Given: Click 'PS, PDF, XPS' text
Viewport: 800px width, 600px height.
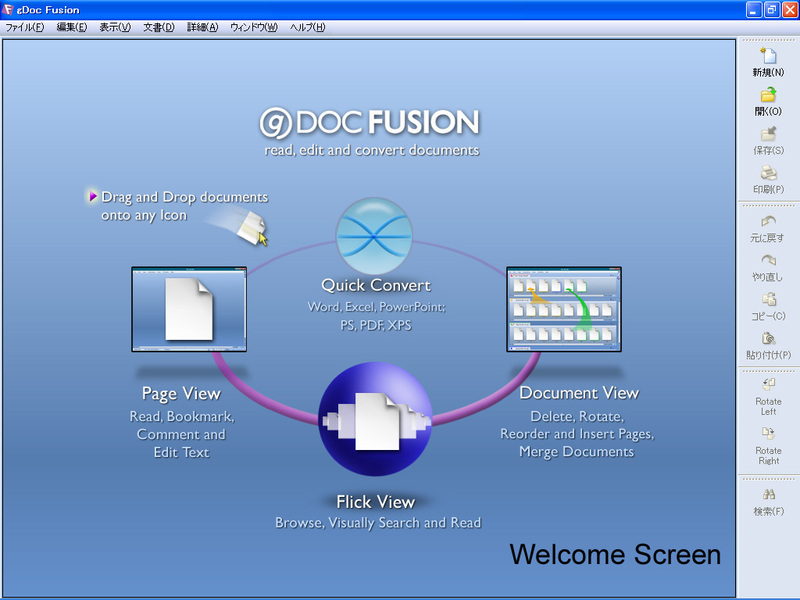Looking at the screenshot, I should coord(376,325).
